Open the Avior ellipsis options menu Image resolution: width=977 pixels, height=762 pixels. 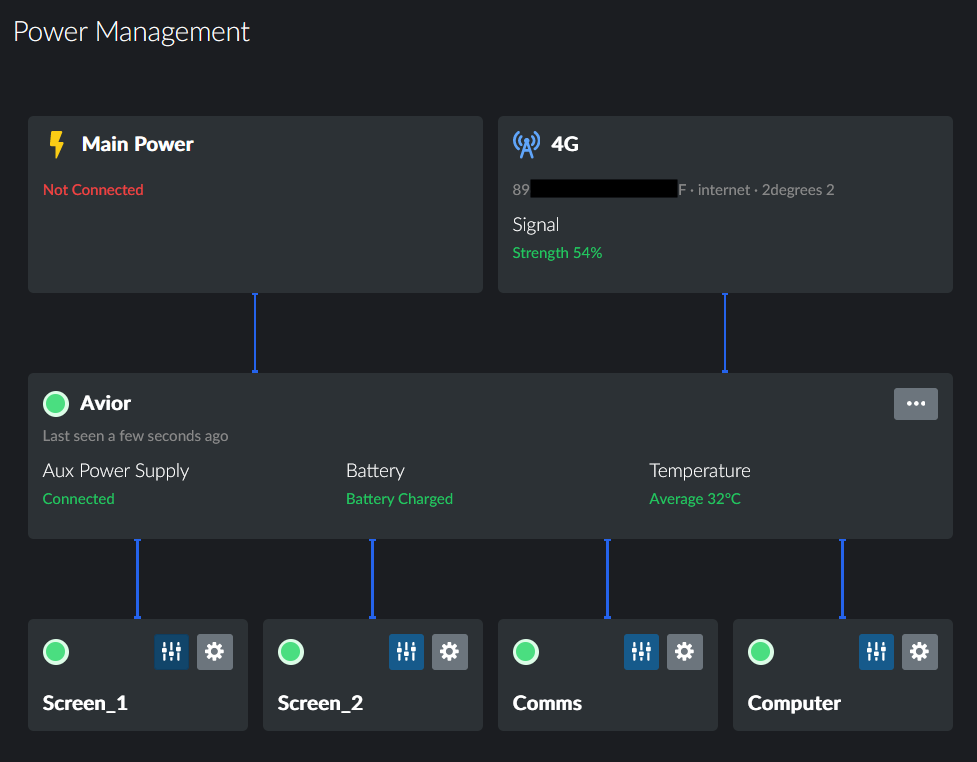[x=915, y=403]
